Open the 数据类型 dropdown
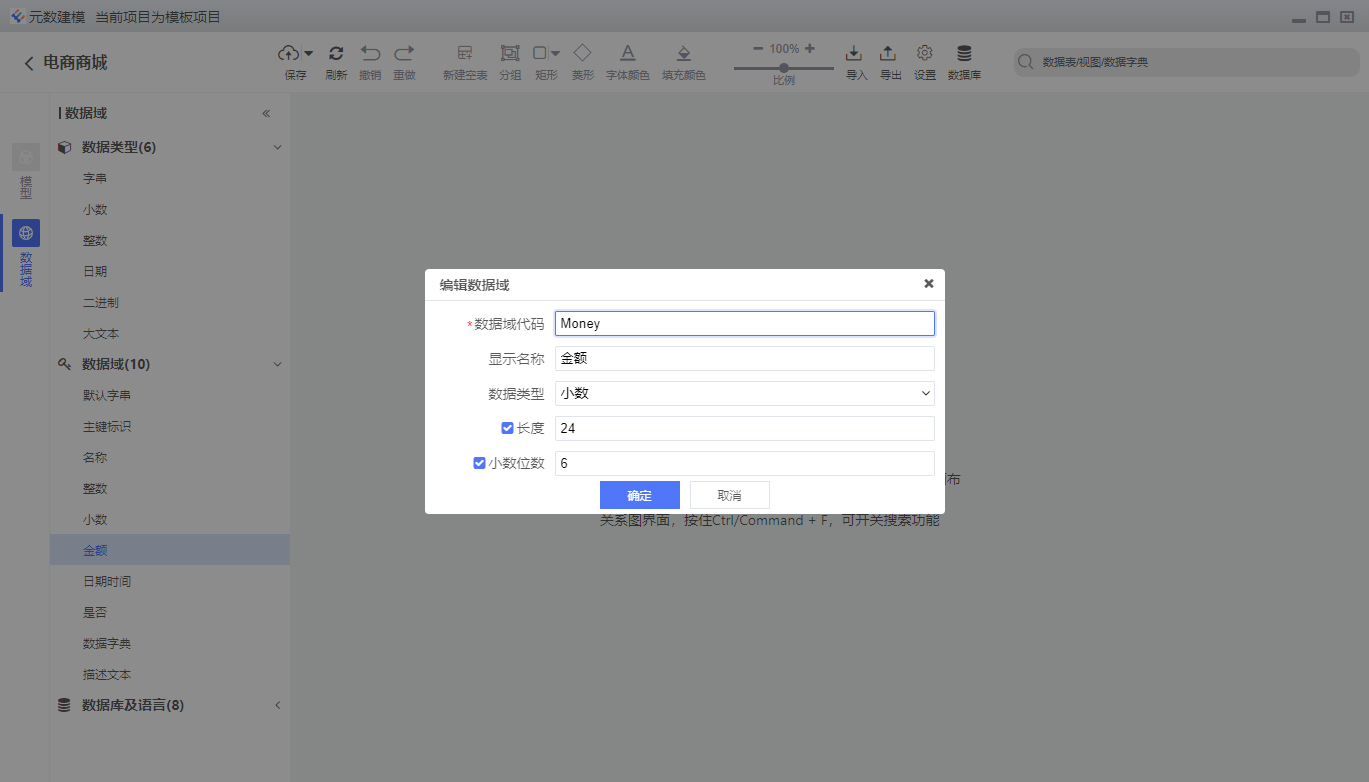 [x=745, y=394]
